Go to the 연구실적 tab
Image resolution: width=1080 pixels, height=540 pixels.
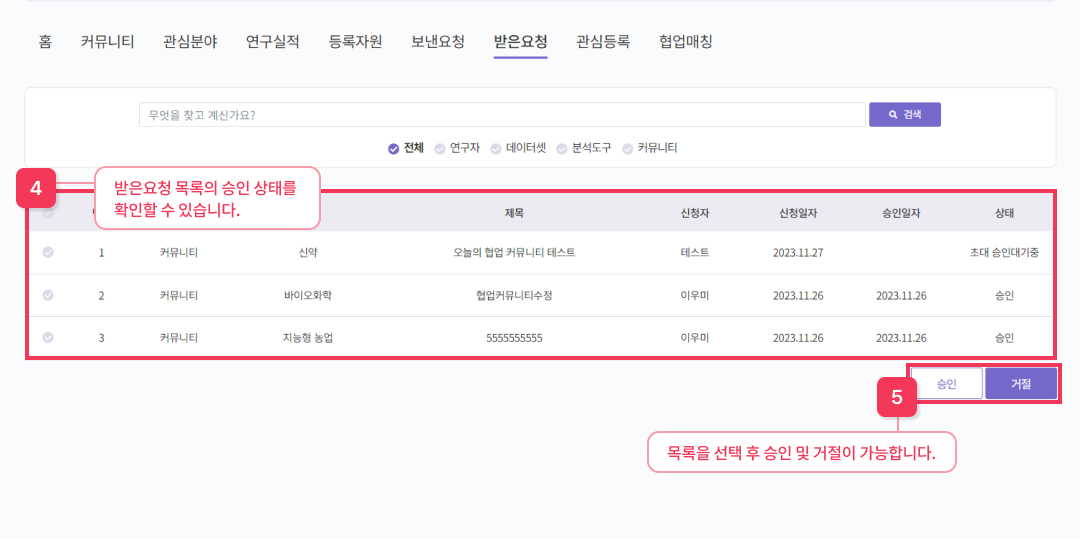[x=273, y=41]
